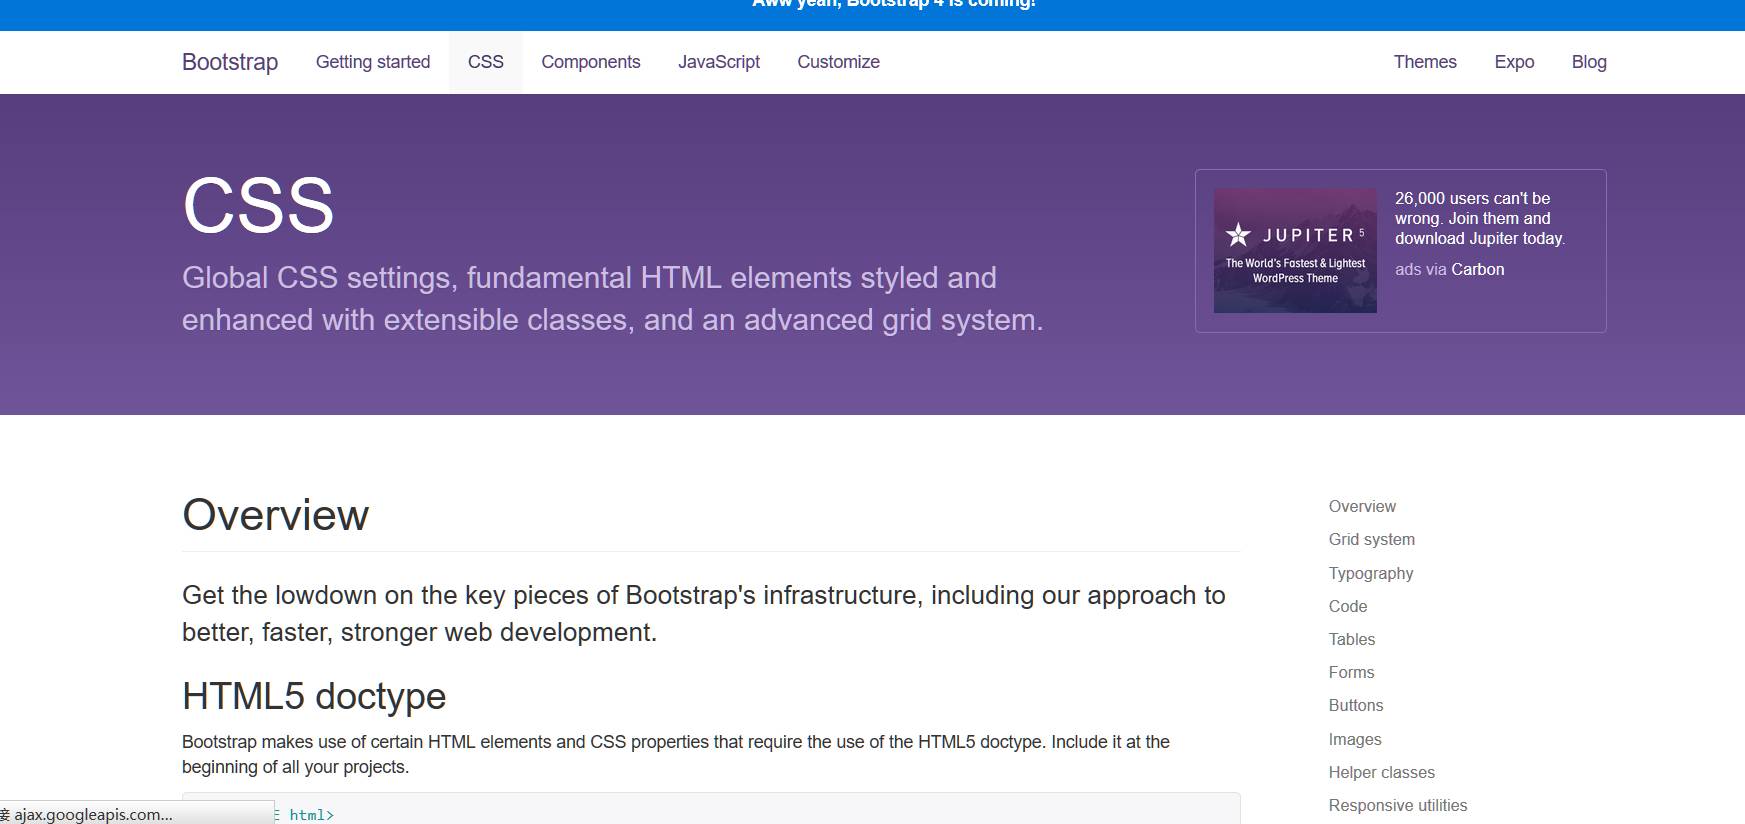Jump to Tables in sidebar
This screenshot has width=1745, height=824.
[x=1352, y=639]
